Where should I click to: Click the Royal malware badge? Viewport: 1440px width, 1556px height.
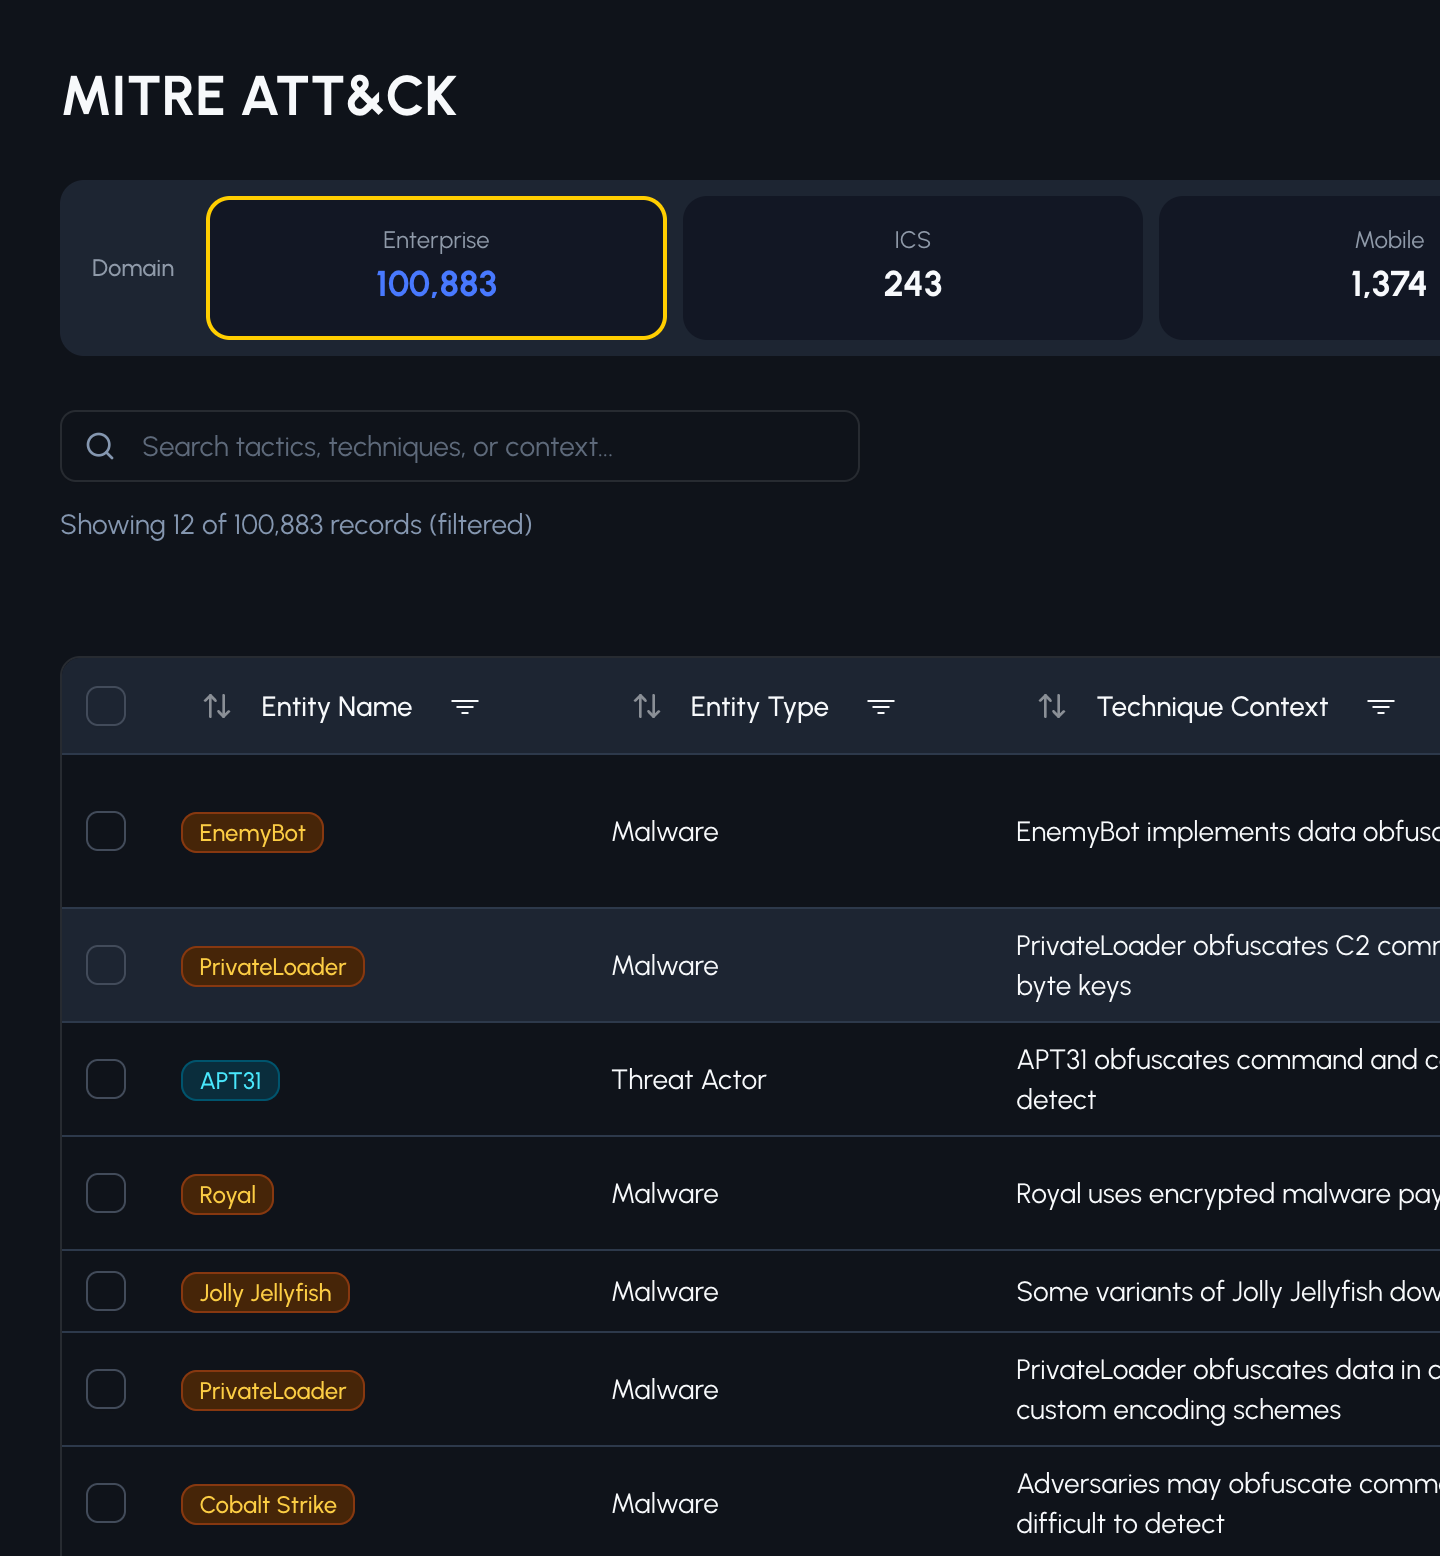[227, 1194]
